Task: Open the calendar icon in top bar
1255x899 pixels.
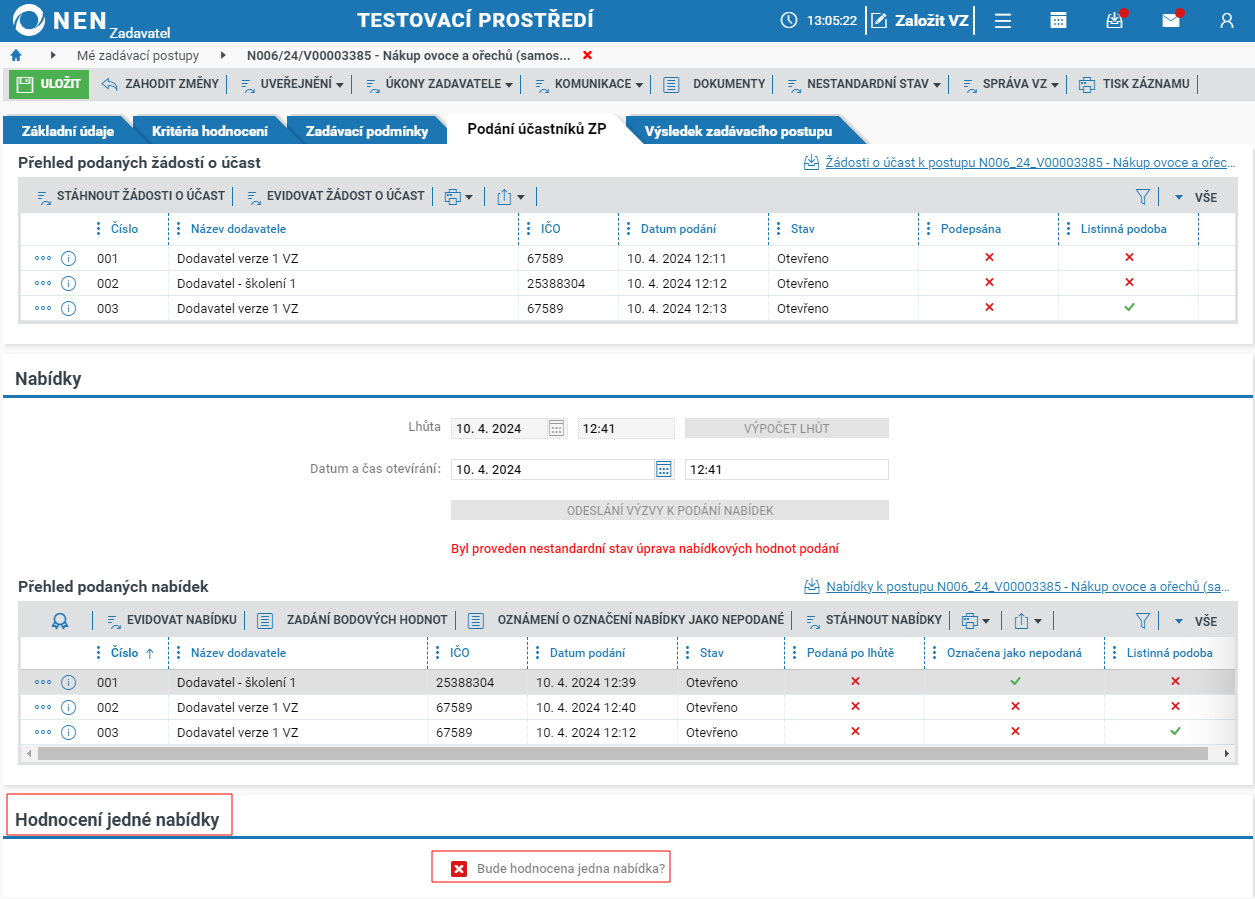Action: (x=1058, y=20)
